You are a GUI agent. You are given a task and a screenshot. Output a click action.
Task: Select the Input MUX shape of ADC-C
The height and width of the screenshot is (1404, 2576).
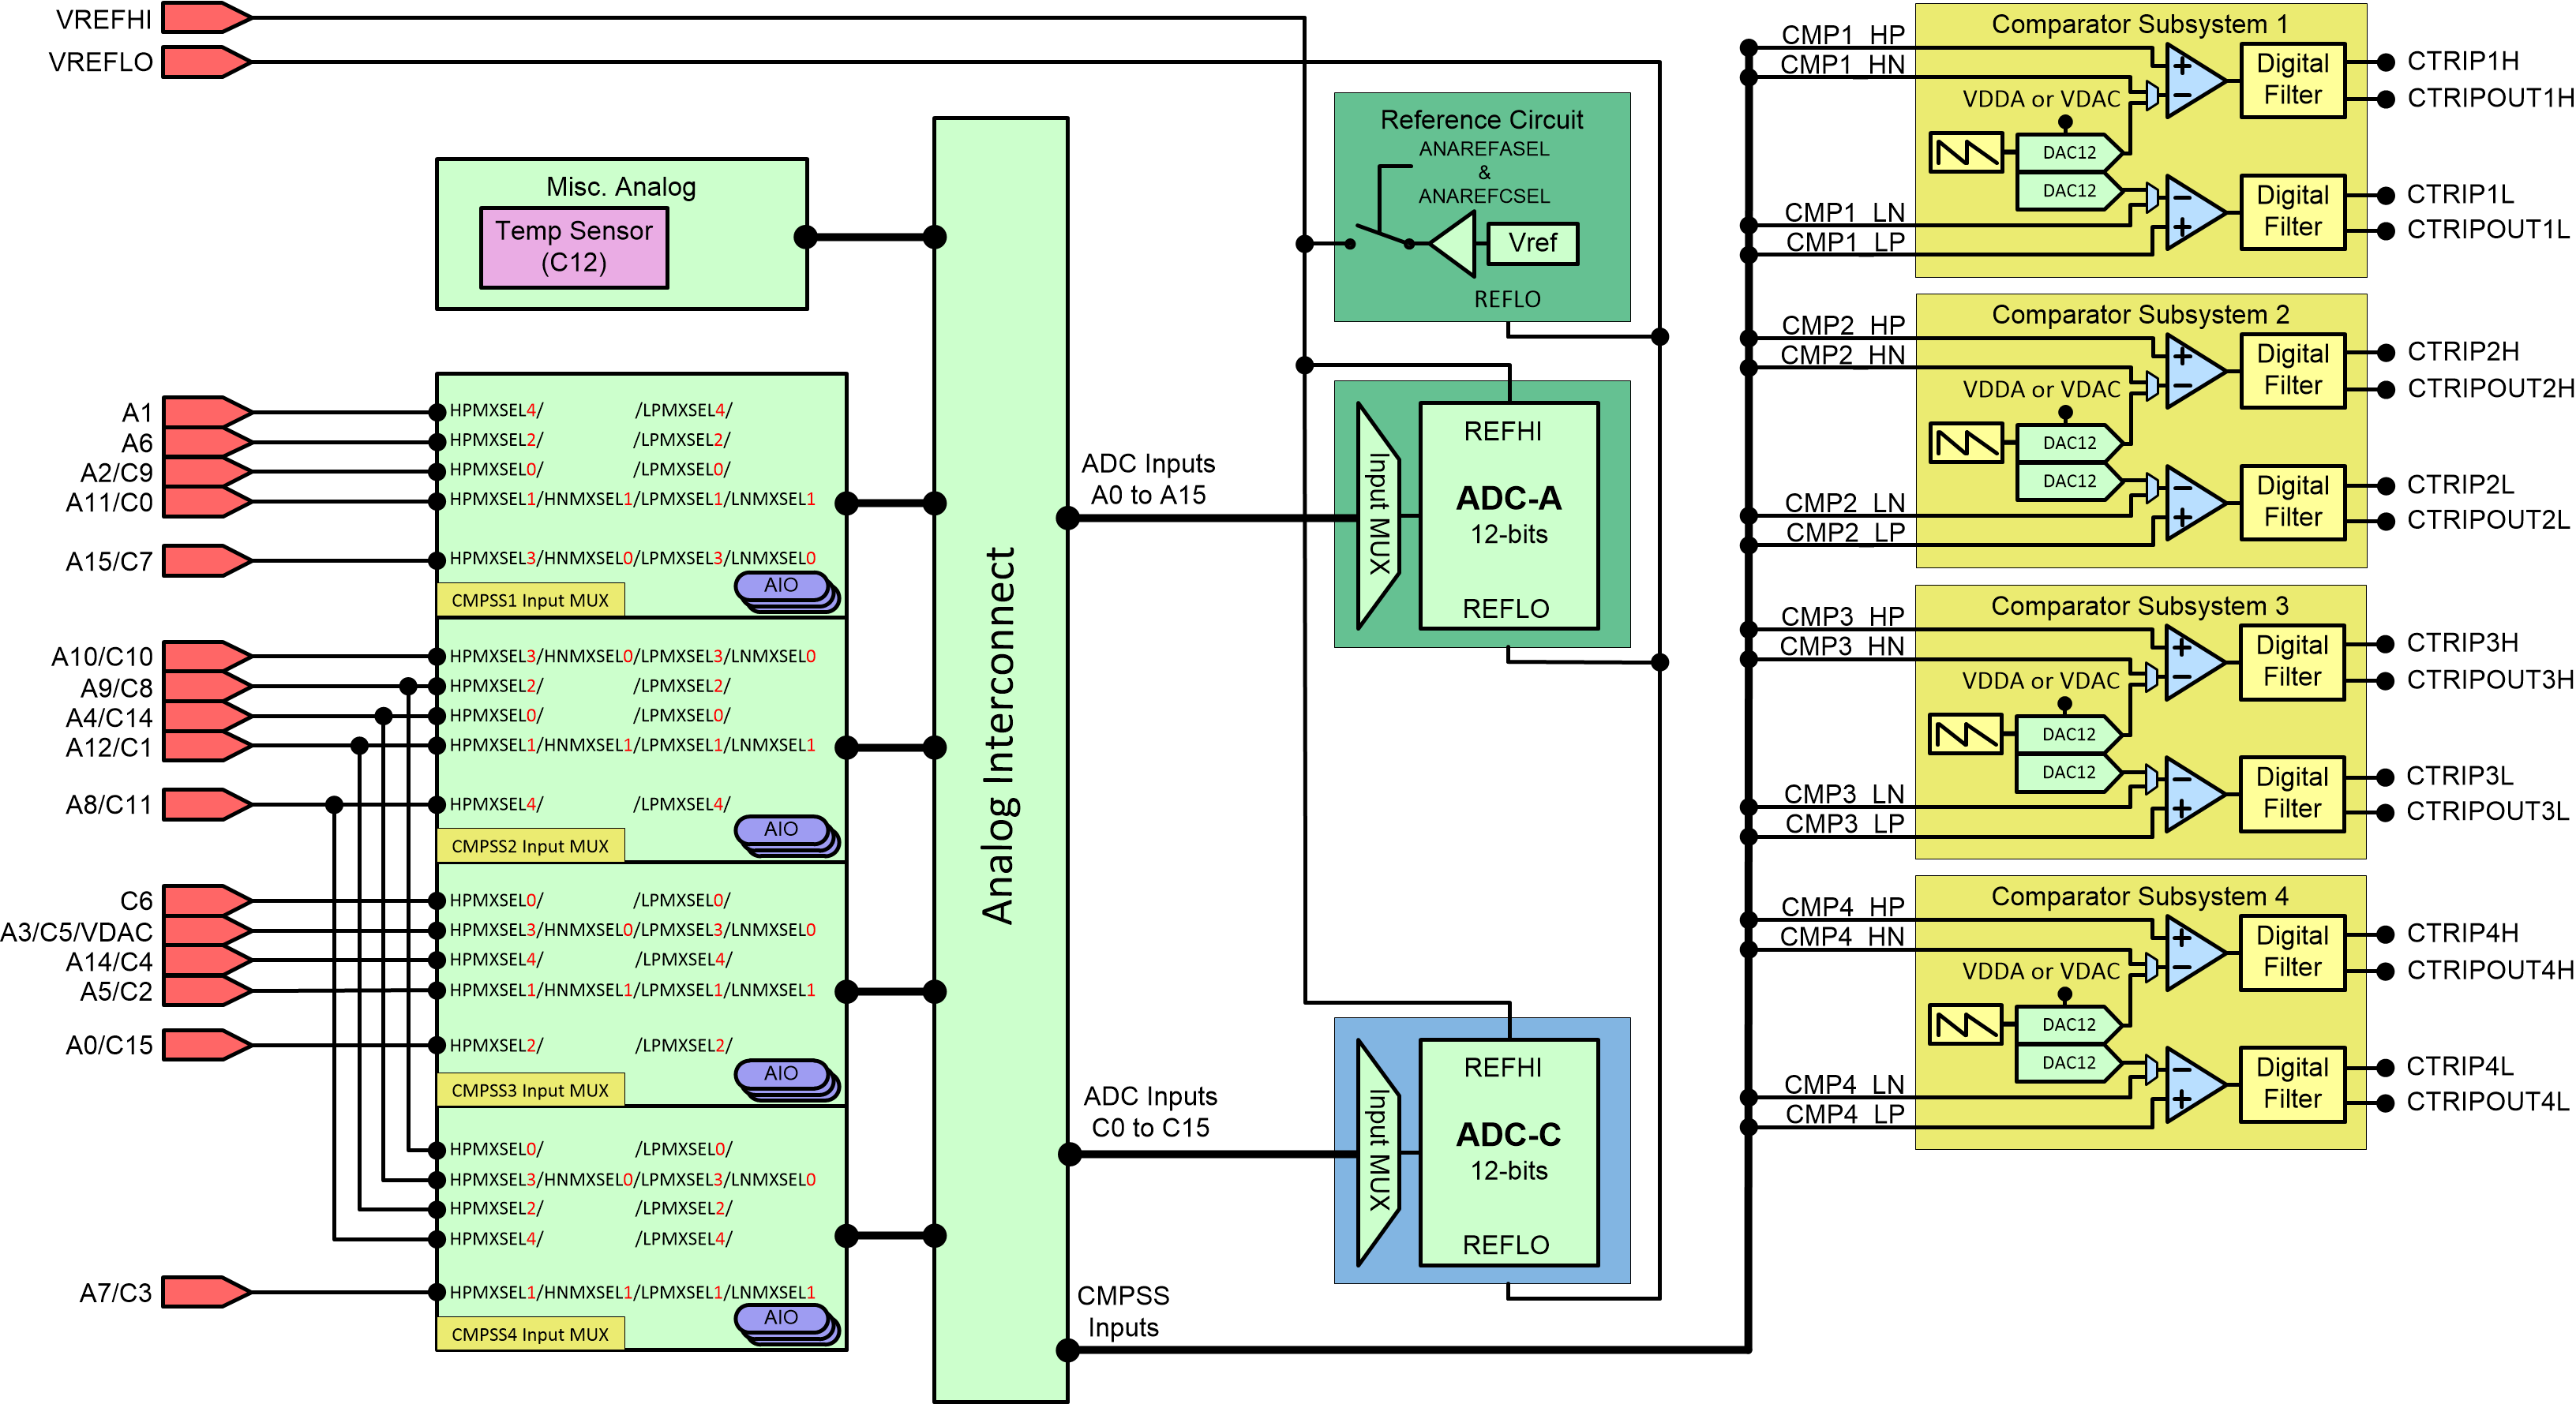click(x=1378, y=1153)
